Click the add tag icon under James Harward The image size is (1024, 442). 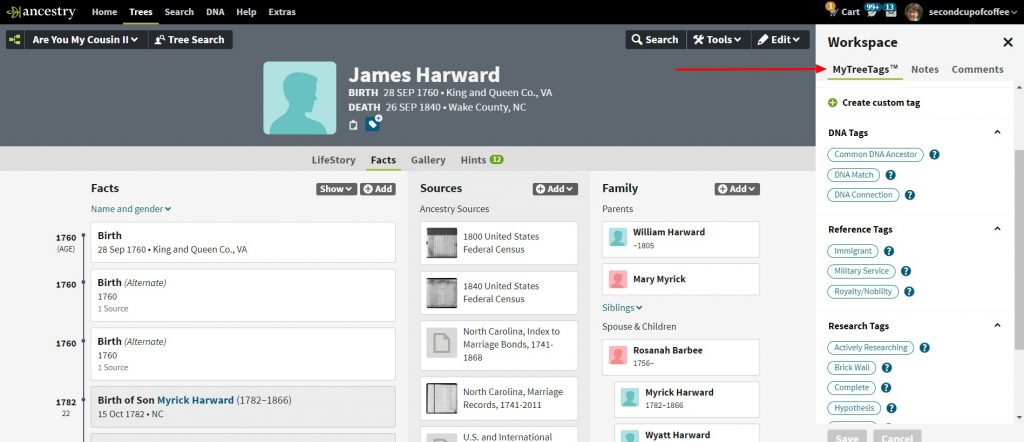coord(373,123)
